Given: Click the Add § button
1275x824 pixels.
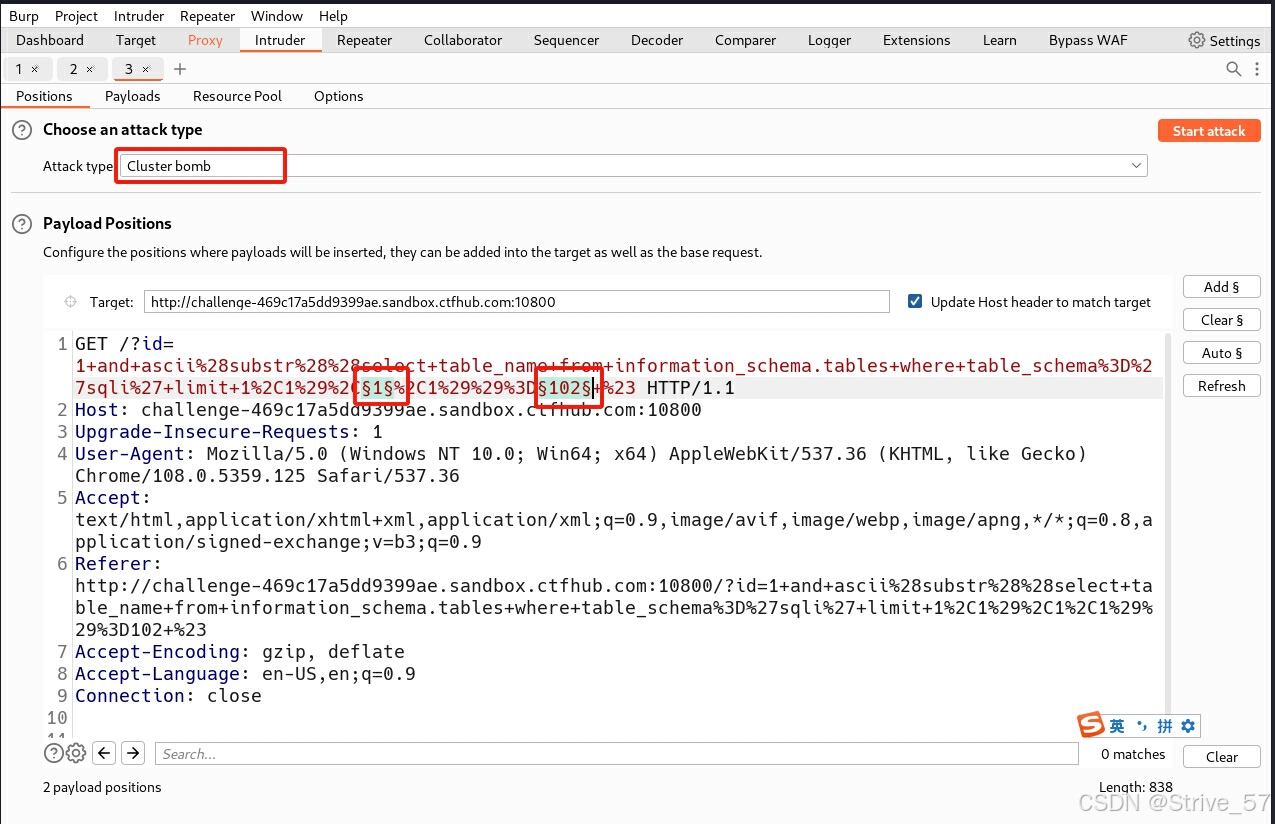Looking at the screenshot, I should pos(1221,287).
